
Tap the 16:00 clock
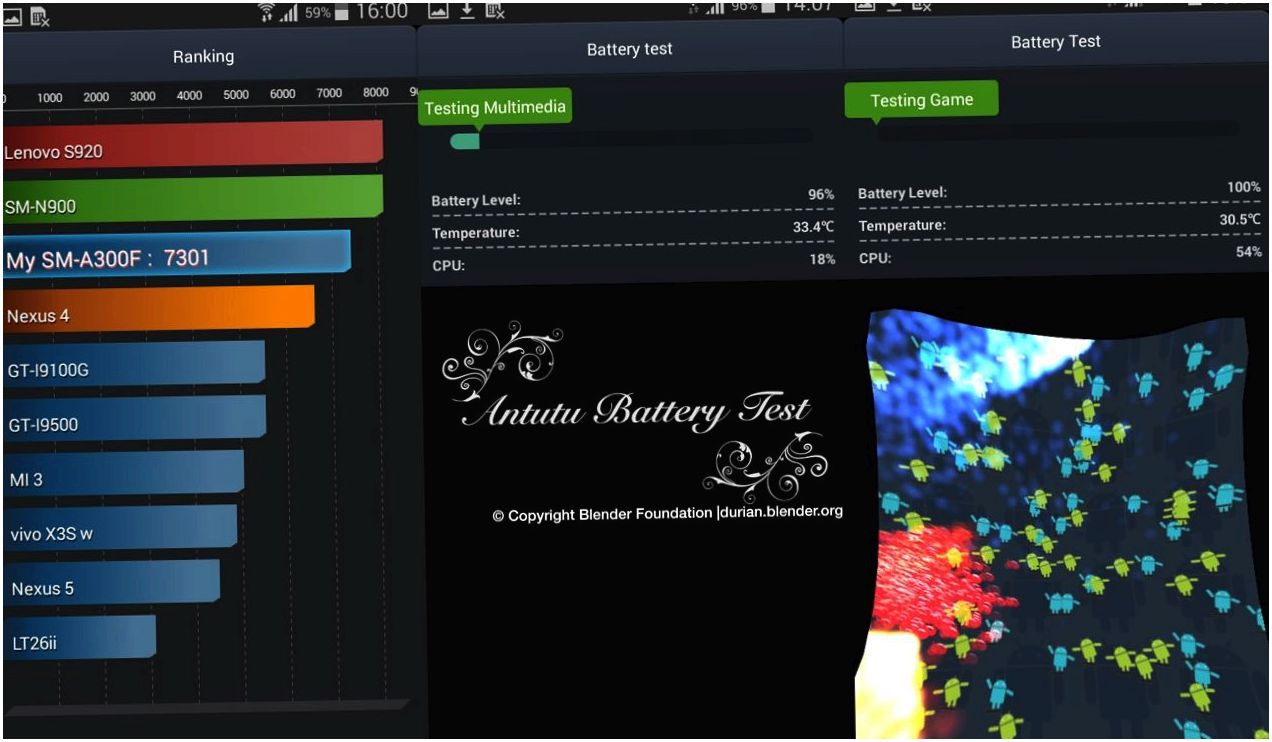pos(383,12)
